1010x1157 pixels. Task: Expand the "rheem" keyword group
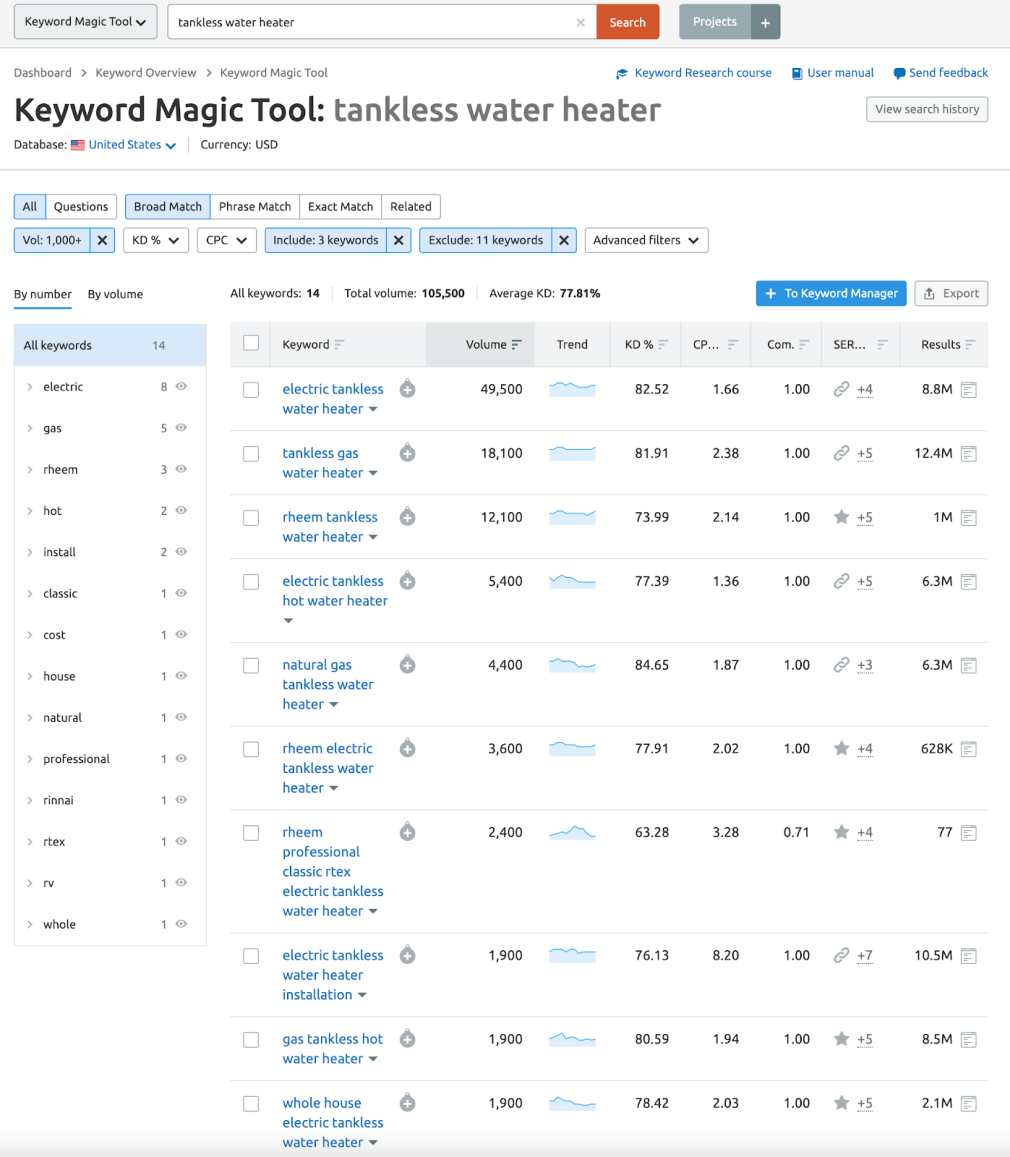28,469
